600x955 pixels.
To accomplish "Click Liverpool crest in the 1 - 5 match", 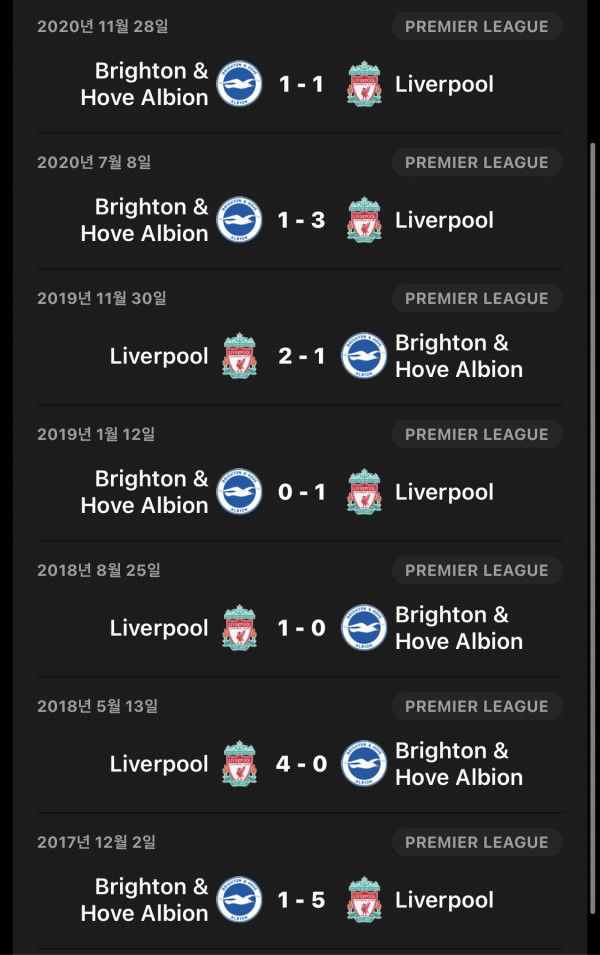I will 364,900.
